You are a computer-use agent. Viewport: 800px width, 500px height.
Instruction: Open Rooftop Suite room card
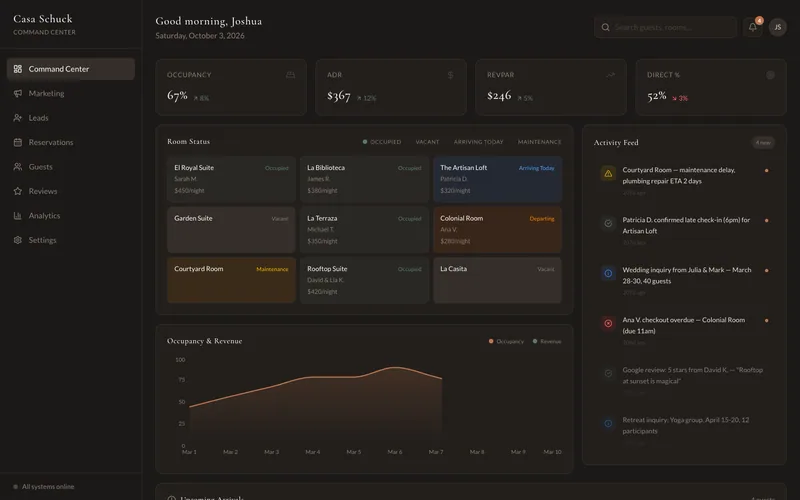coord(364,280)
